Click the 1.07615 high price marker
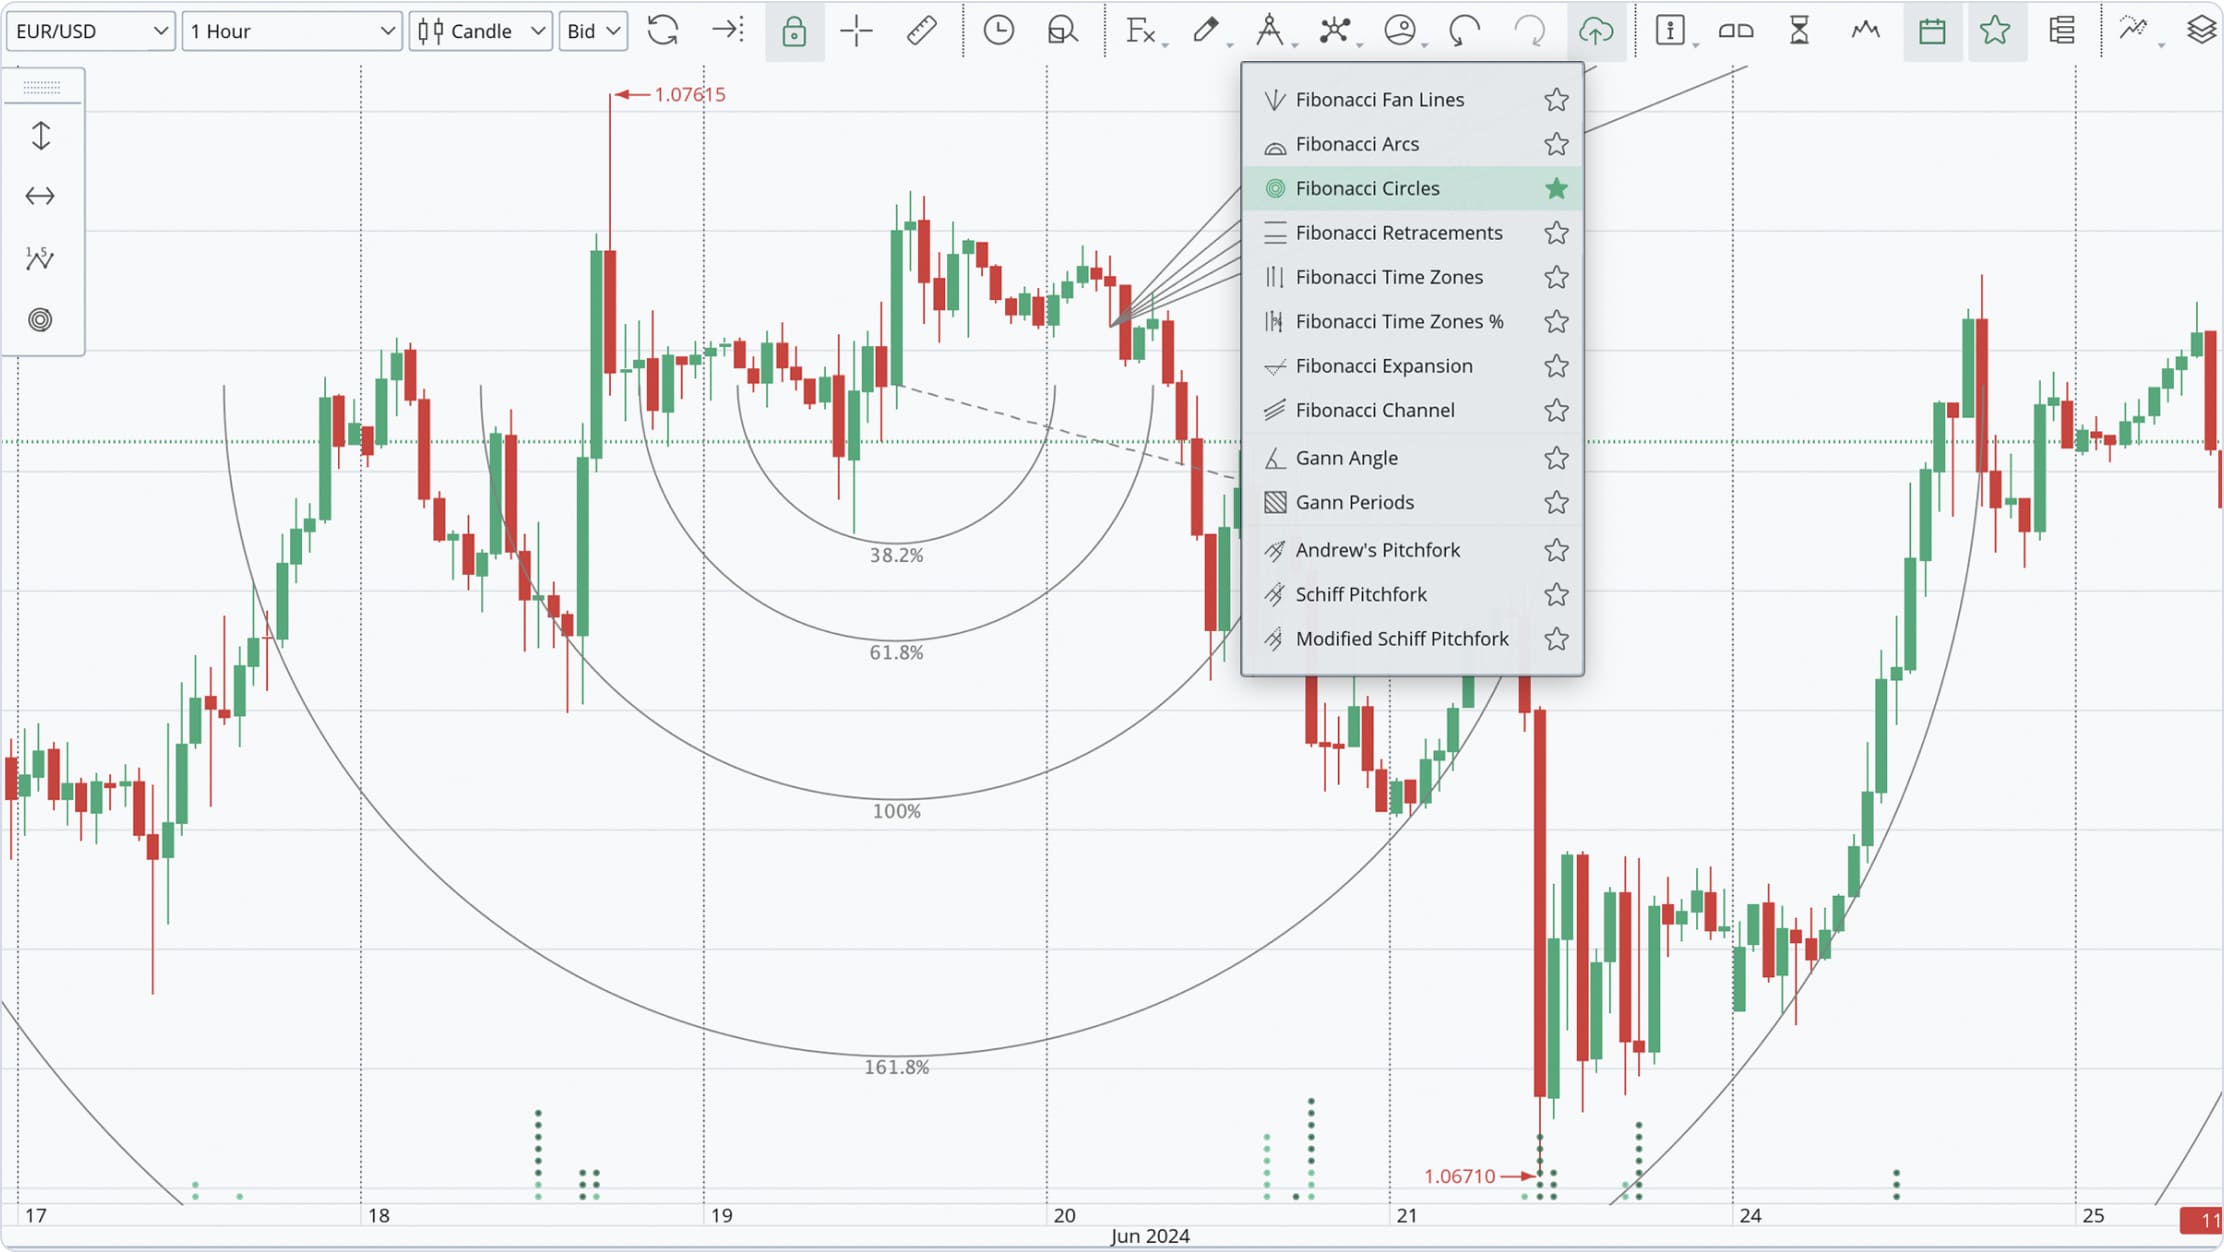Viewport: 2224px width, 1252px height. (x=689, y=95)
